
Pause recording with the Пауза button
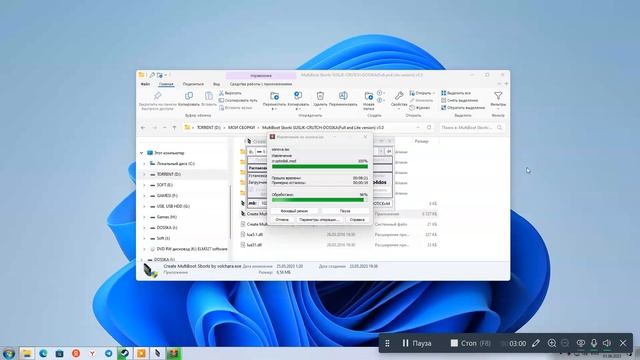click(416, 343)
